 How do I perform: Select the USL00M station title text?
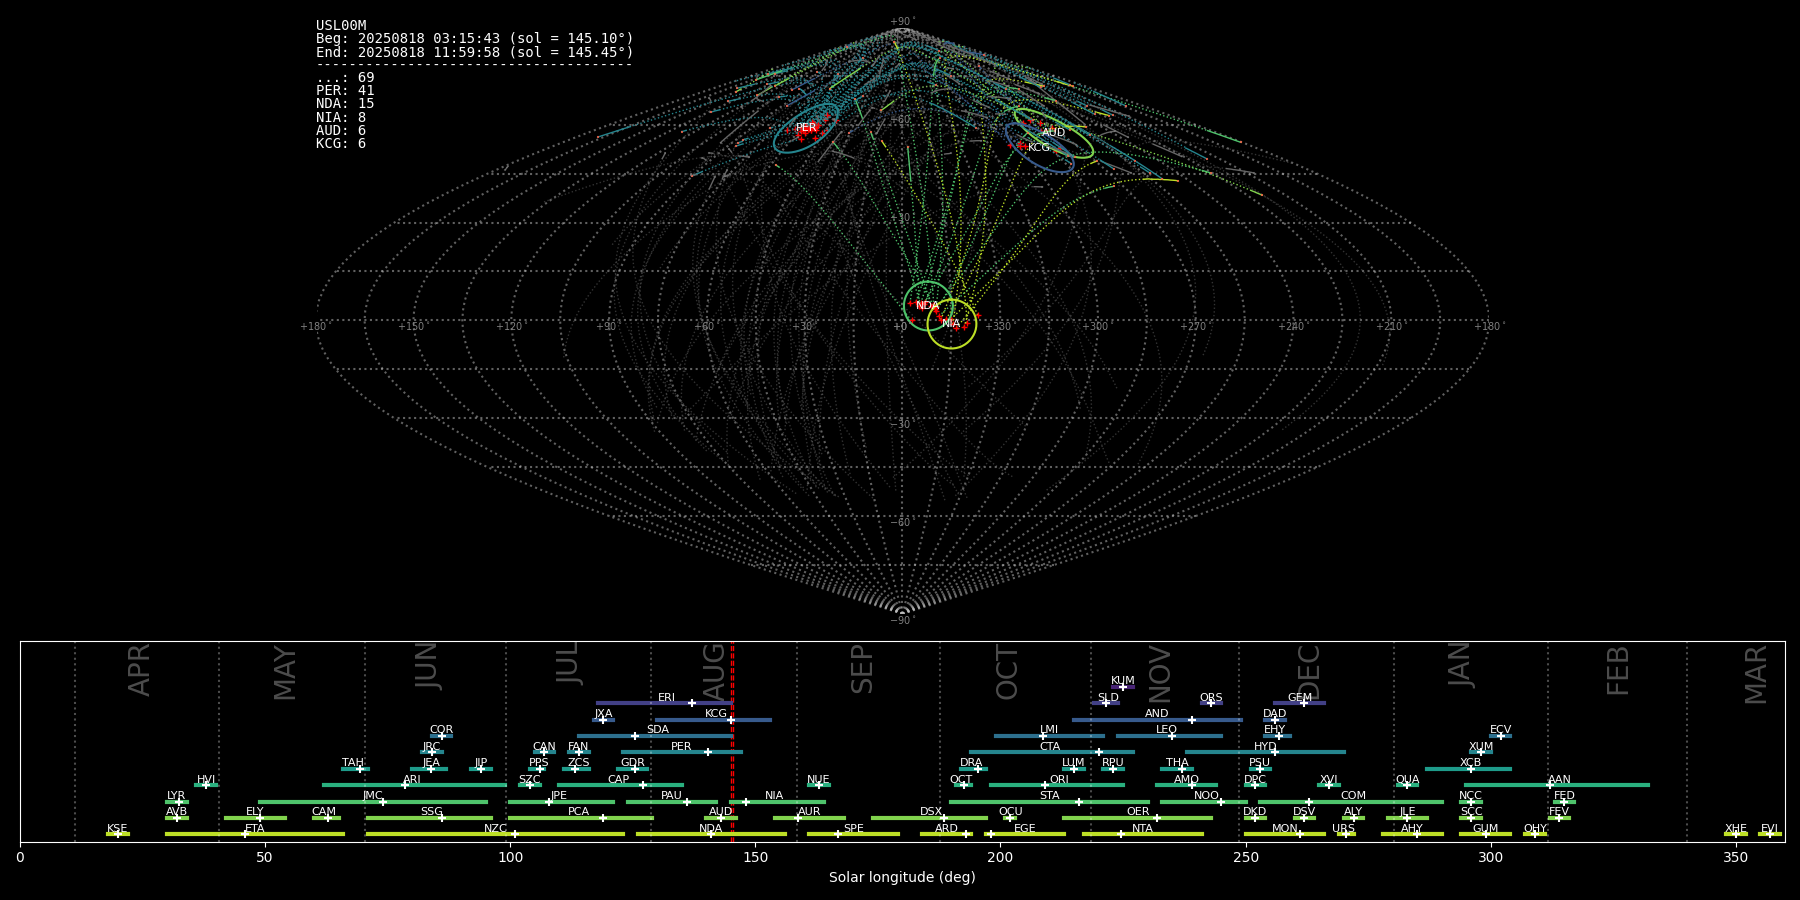tap(341, 26)
